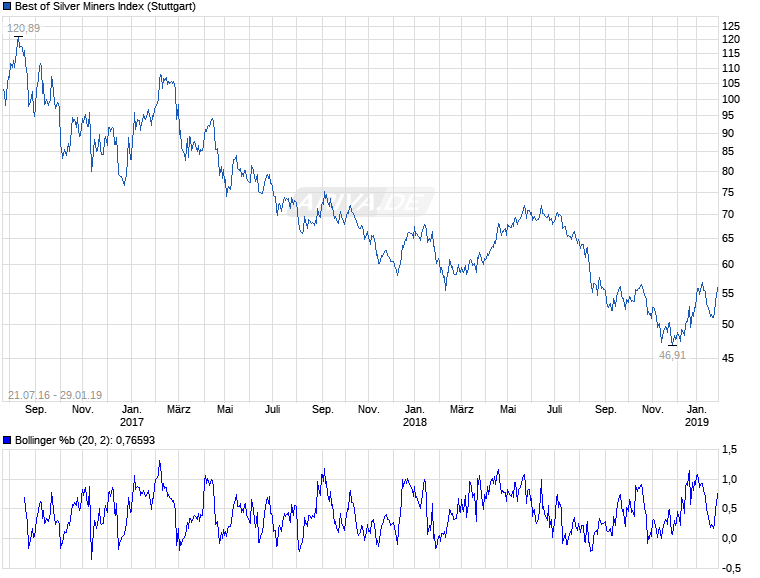Click the Juli label under 2018 section
The height and width of the screenshot is (578, 760).
554,409
